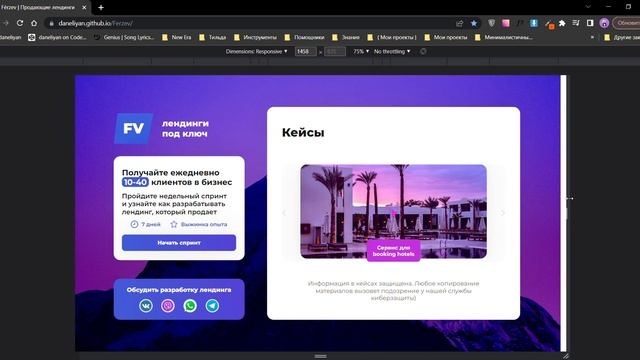Expand the New Era bookmark folder
The height and width of the screenshot is (360, 640).
tap(176, 37)
